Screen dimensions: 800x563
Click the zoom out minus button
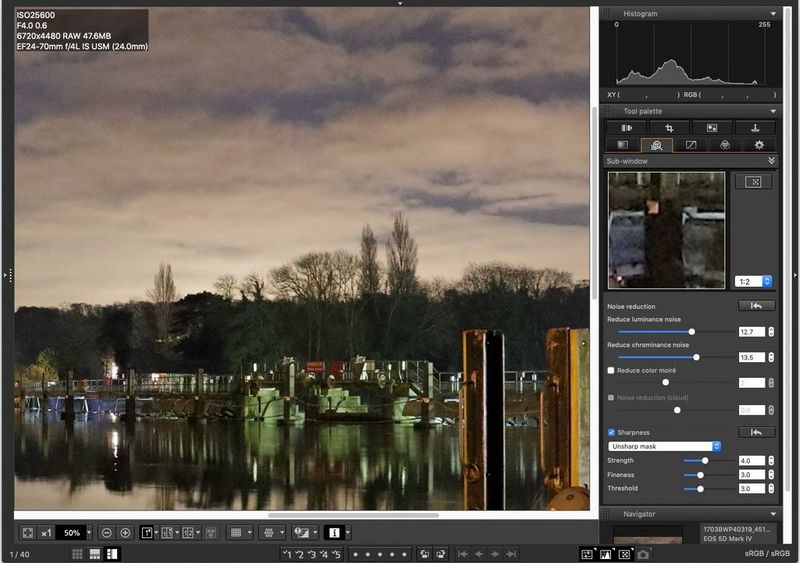coord(106,533)
